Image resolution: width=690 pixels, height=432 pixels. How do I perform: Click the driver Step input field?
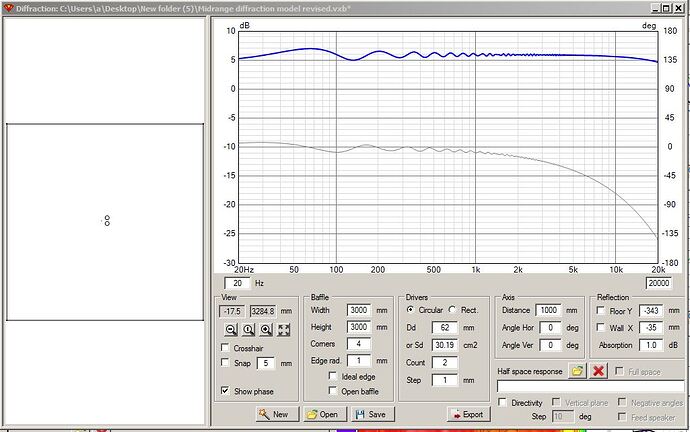pyautogui.click(x=445, y=380)
